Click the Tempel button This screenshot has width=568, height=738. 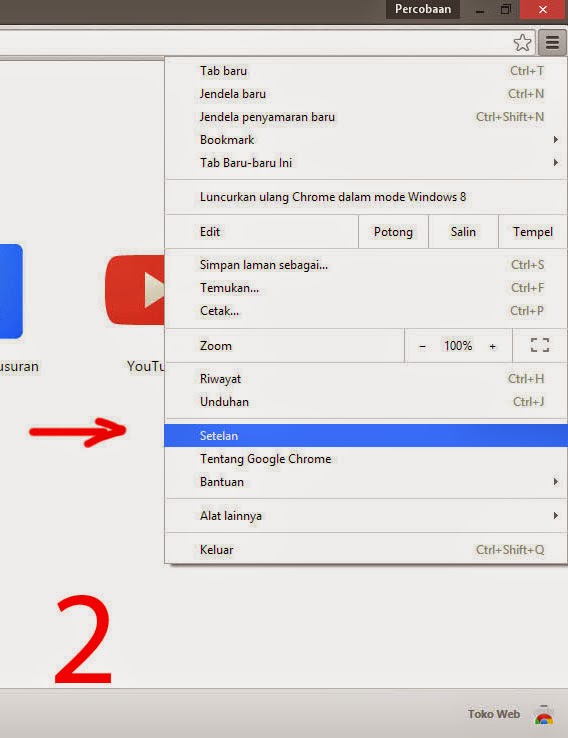pos(533,232)
